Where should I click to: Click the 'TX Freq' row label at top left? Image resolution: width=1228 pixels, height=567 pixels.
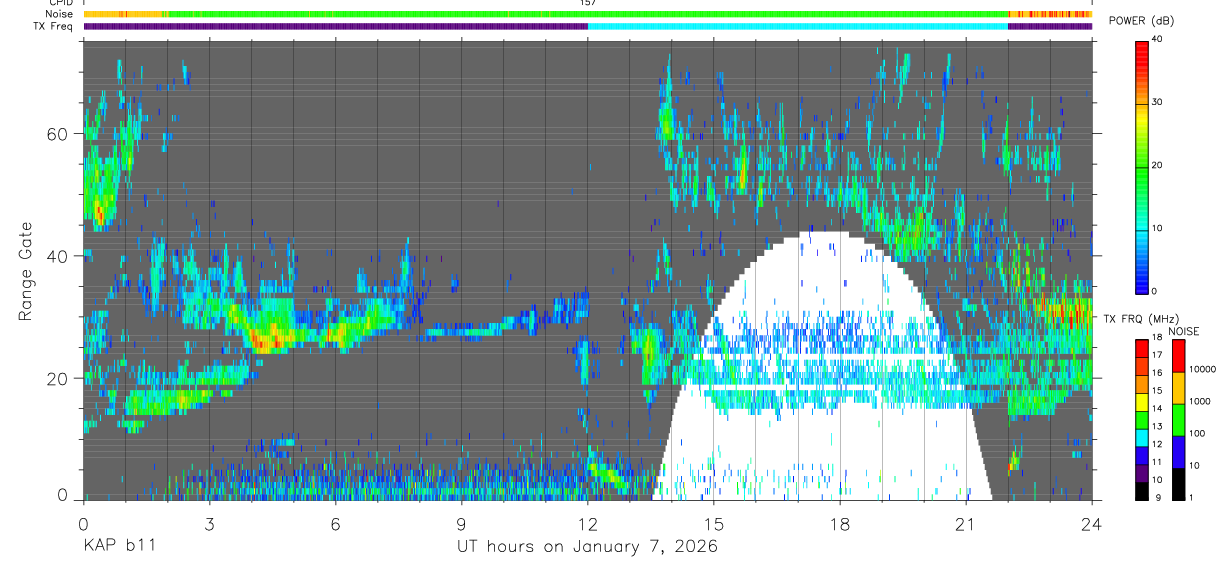[x=54, y=27]
